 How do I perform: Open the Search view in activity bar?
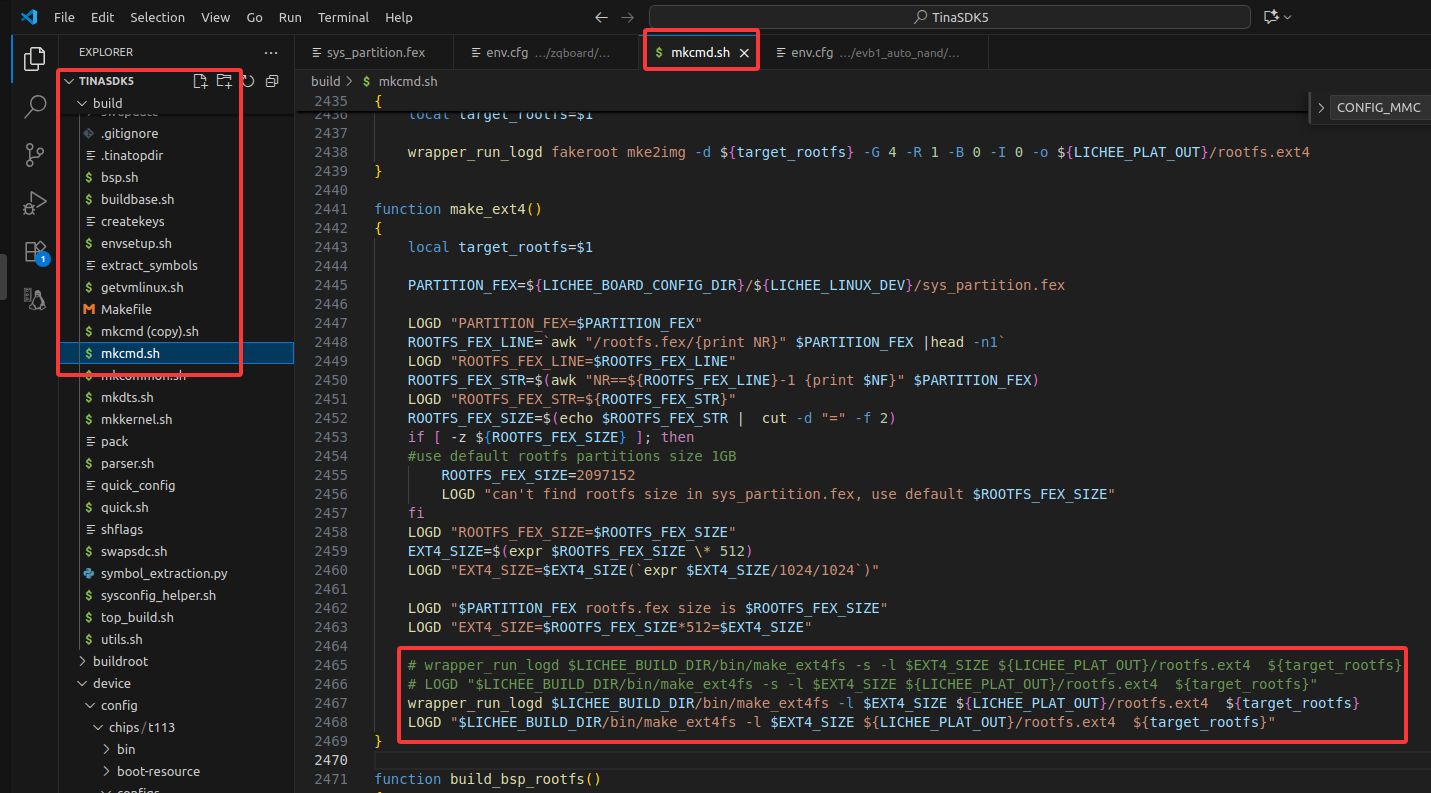(x=35, y=107)
